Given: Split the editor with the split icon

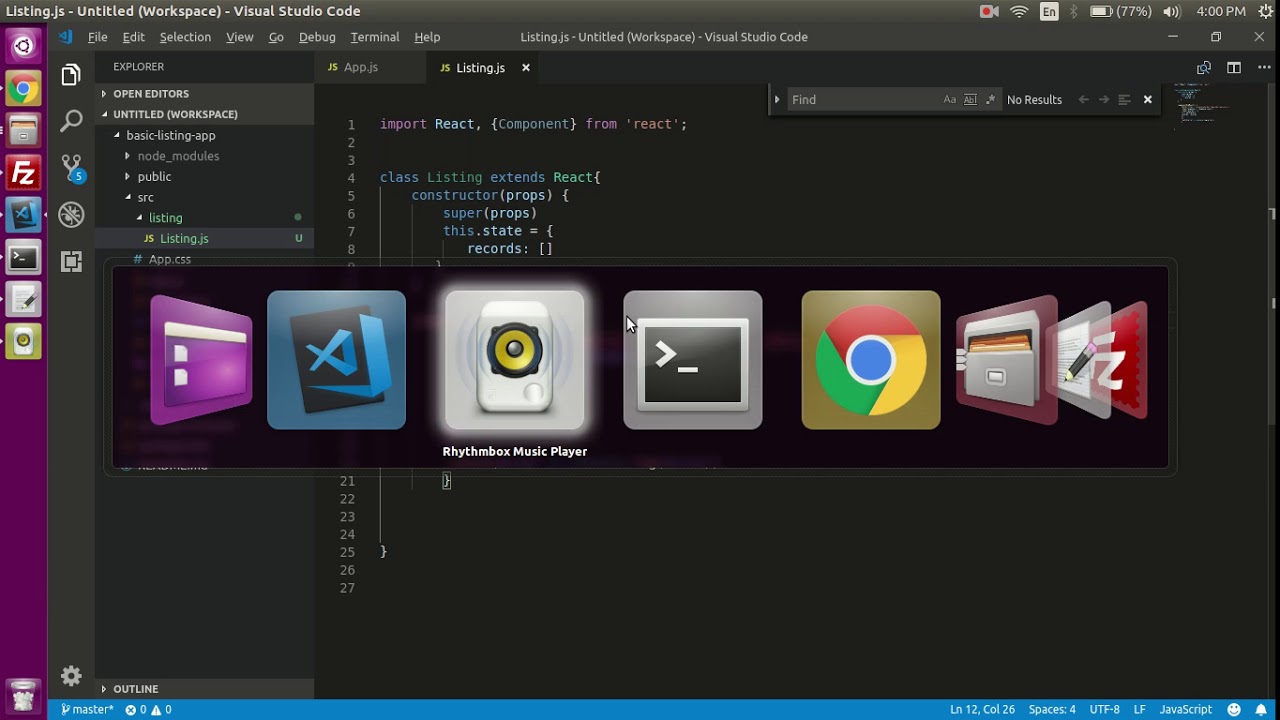Looking at the screenshot, I should click(1234, 68).
